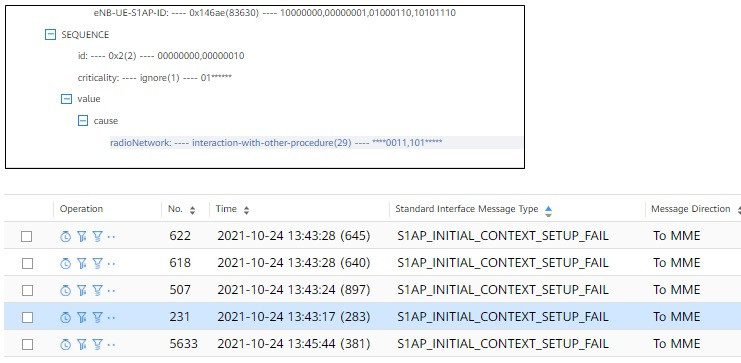The height and width of the screenshot is (363, 741).
Task: Click the number 5633 cell
Action: tap(183, 344)
